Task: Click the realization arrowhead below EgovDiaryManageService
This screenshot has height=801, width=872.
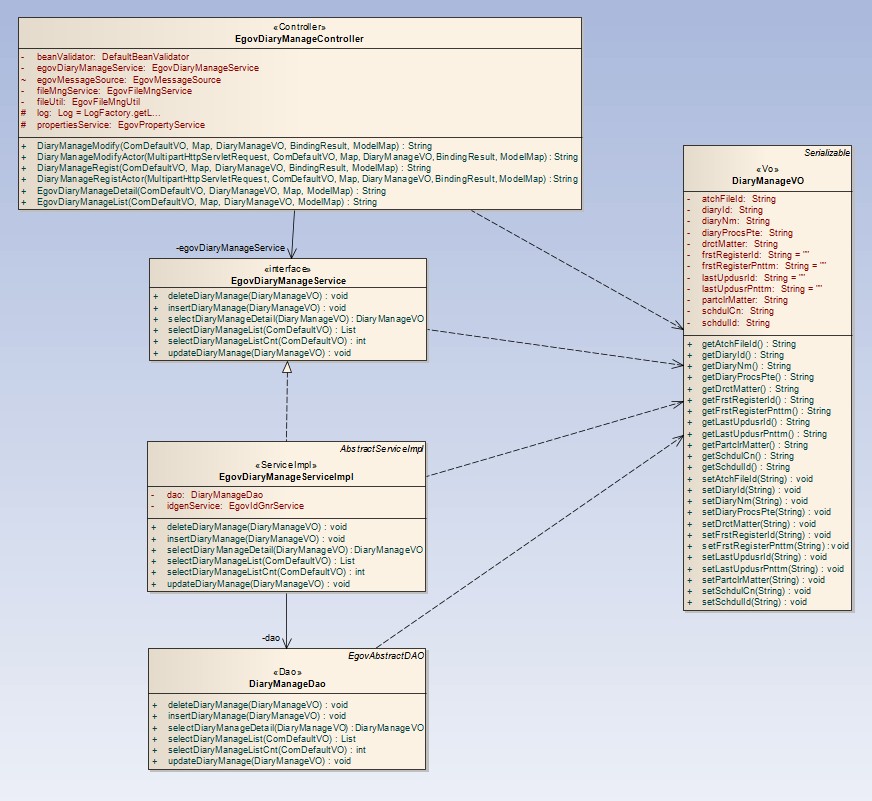Action: (x=287, y=368)
